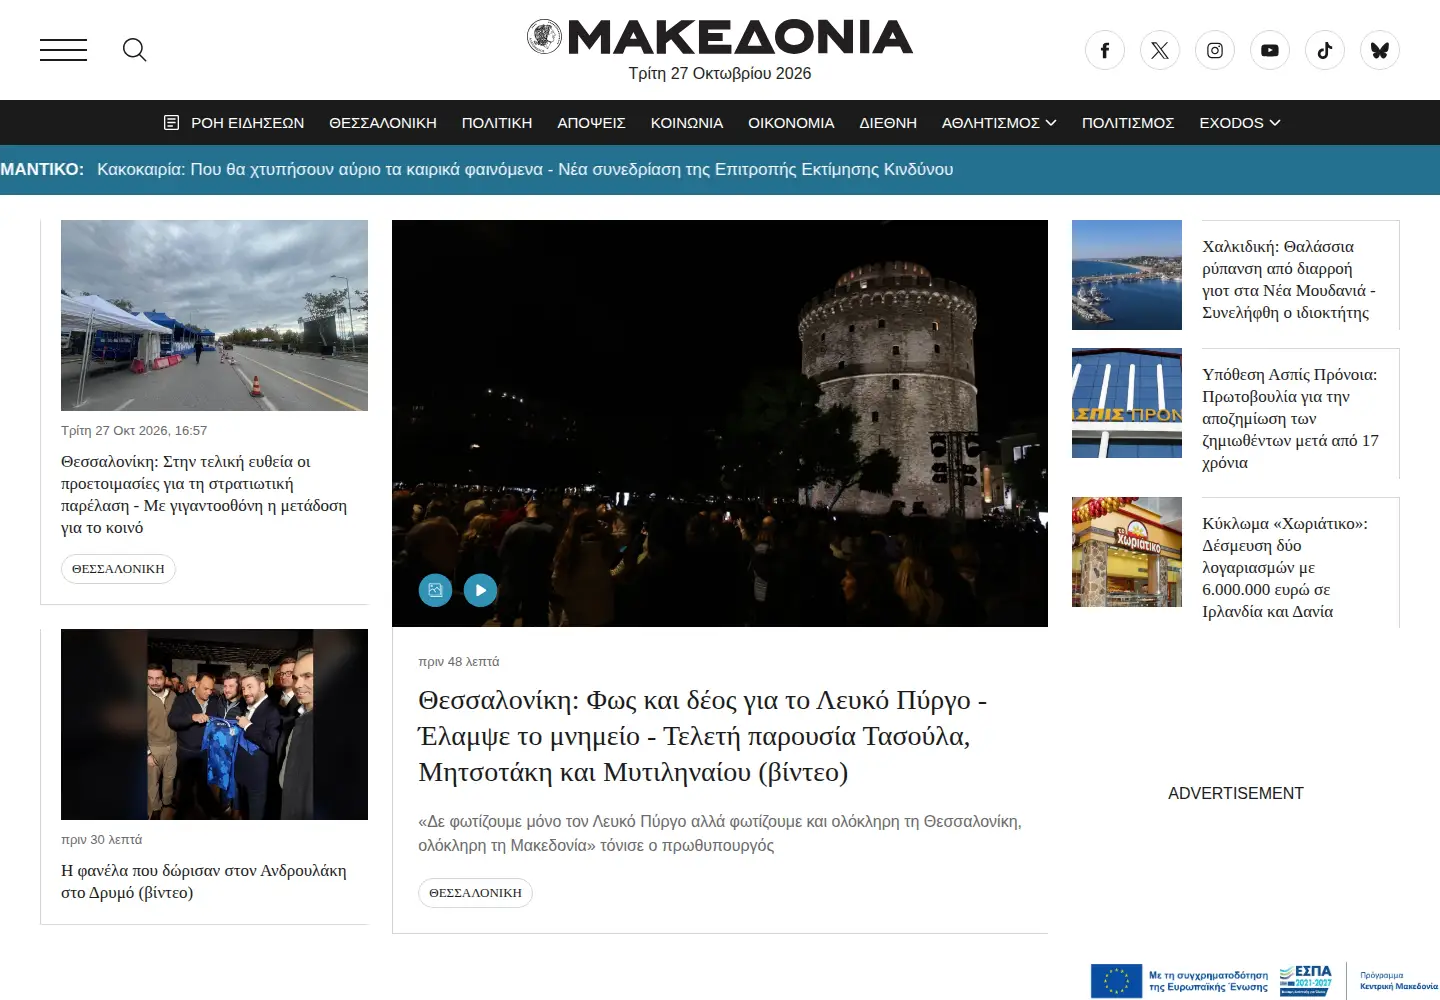This screenshot has width=1440, height=1000.
Task: Open ΡΟΗ ΕΙΔΗΣΕΩΝ menu item
Action: click(247, 123)
